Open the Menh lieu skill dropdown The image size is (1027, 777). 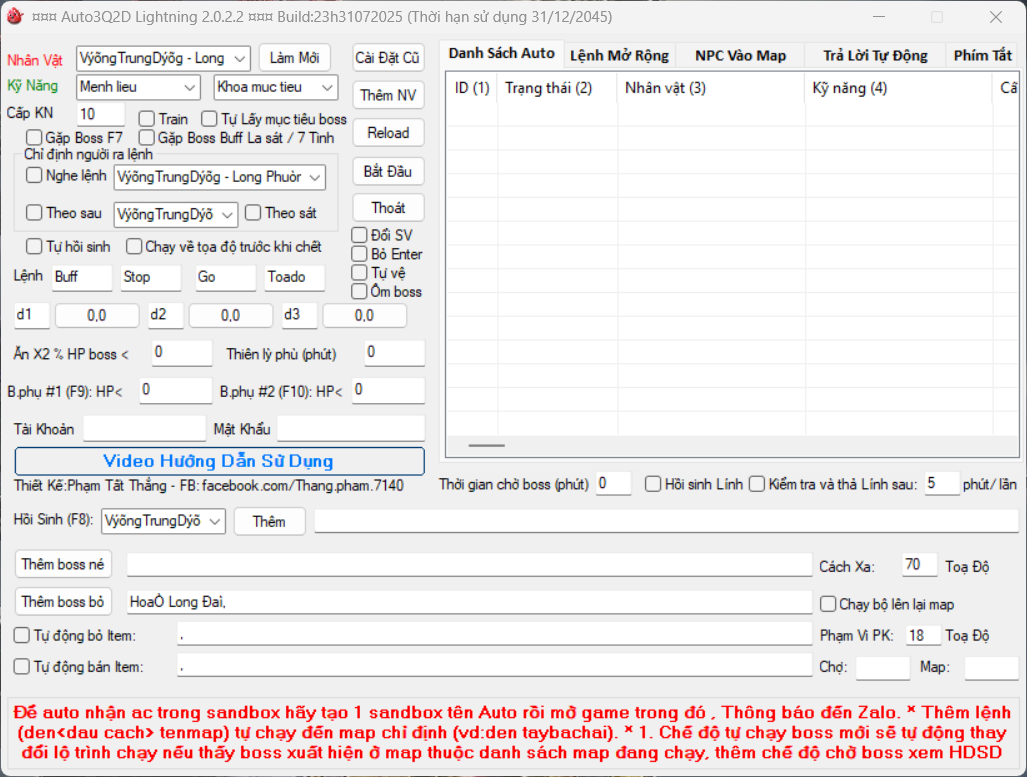point(191,87)
